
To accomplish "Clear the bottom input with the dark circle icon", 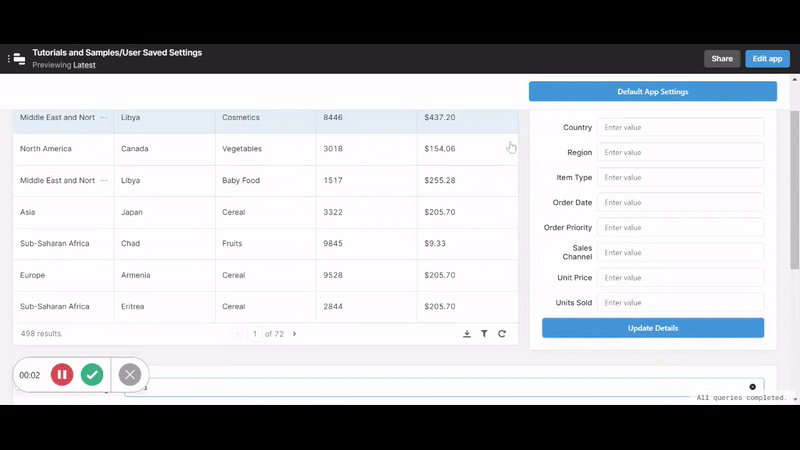I will (x=753, y=387).
